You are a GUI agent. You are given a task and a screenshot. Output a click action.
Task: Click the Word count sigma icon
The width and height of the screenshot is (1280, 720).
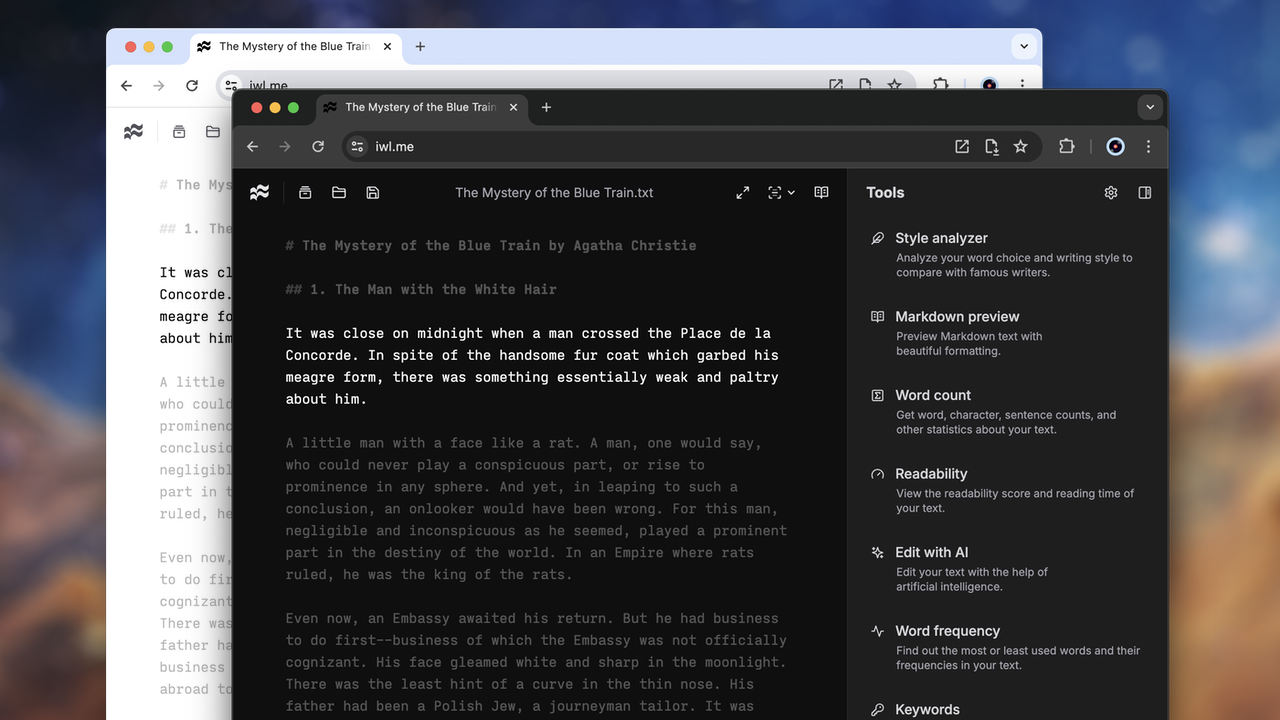(x=878, y=395)
